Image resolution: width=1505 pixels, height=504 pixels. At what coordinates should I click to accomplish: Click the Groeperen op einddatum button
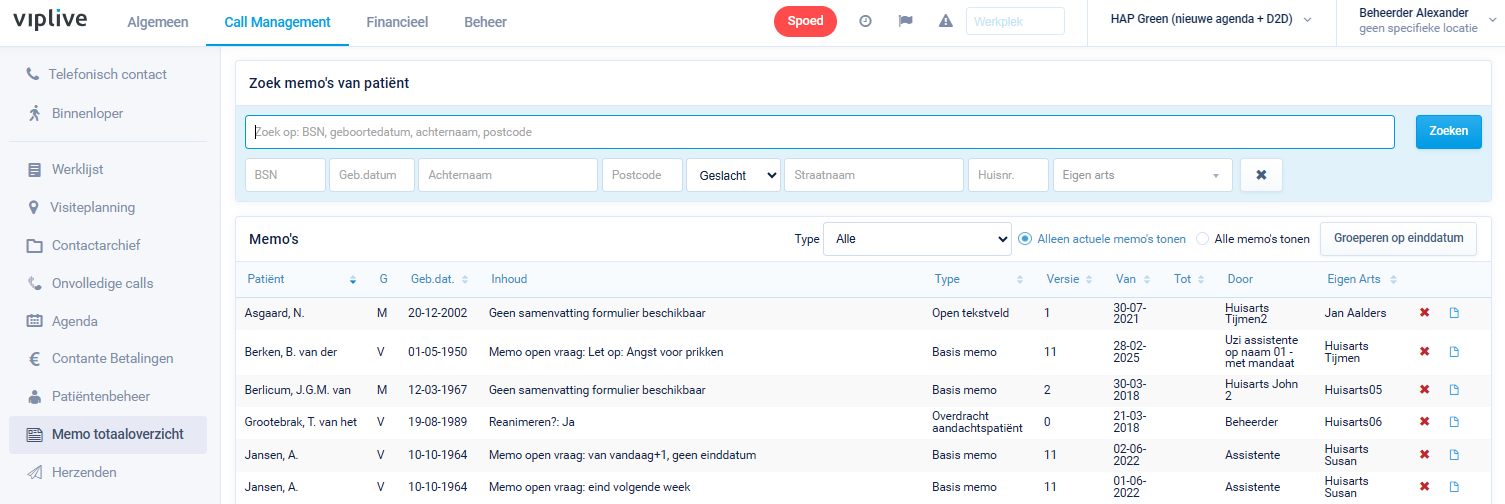click(1398, 239)
